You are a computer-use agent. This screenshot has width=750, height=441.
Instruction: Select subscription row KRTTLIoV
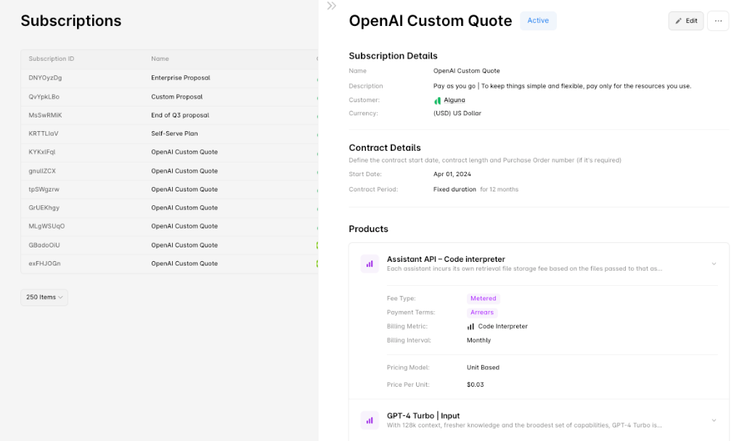click(x=169, y=134)
